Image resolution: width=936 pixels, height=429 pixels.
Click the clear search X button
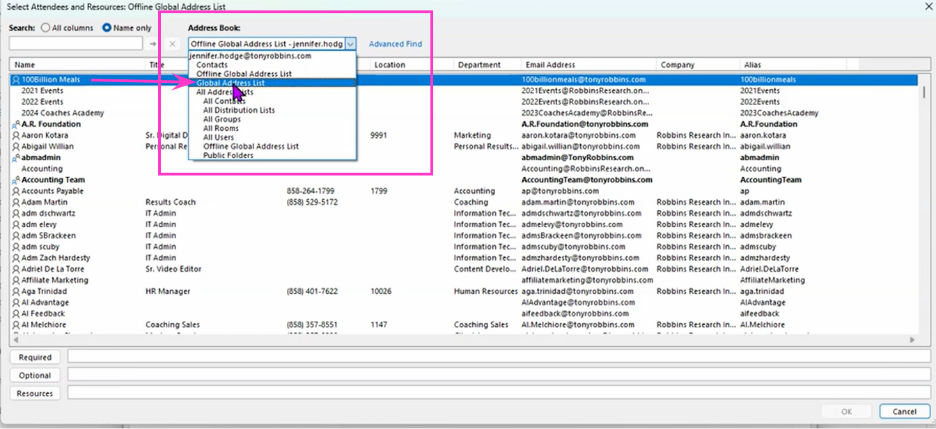(171, 44)
